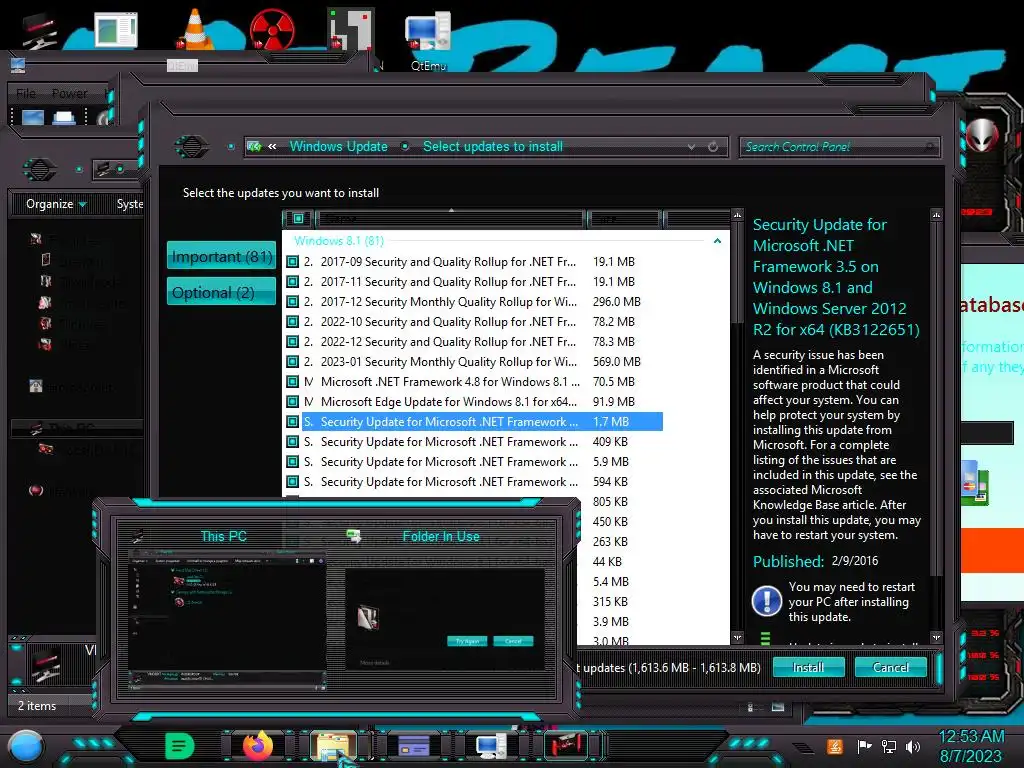
Task: Click the monitor toolbar icon in QtEmu window
Action: tap(33, 118)
